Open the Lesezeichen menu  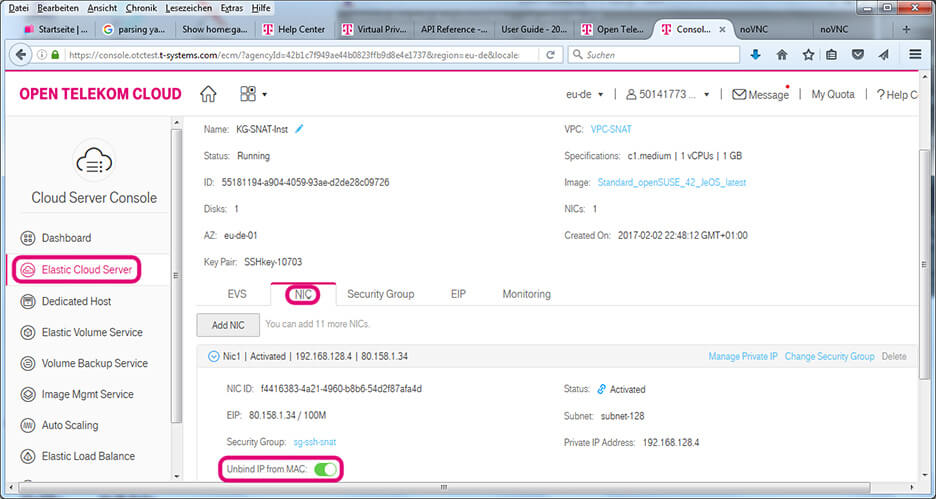[187, 8]
